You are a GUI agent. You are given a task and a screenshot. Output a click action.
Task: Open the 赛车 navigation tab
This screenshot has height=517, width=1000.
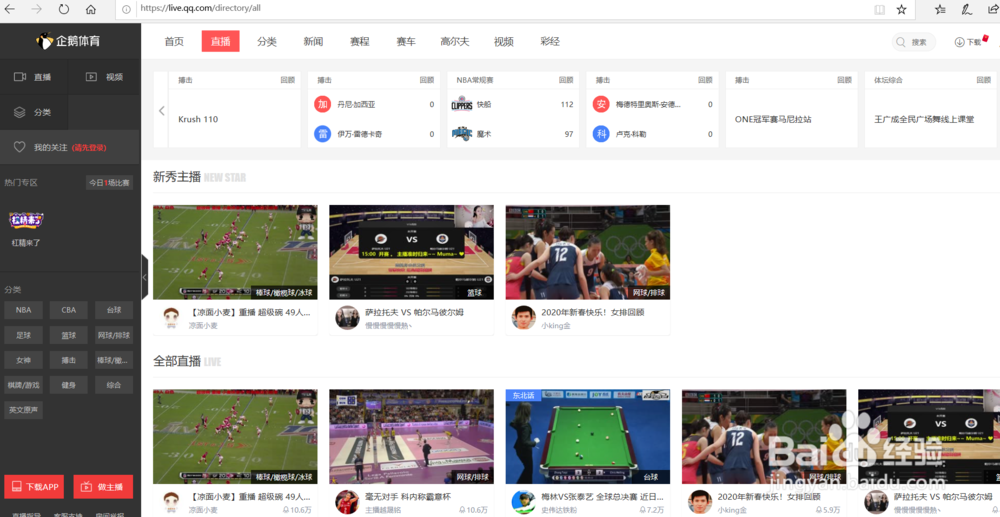coord(406,41)
